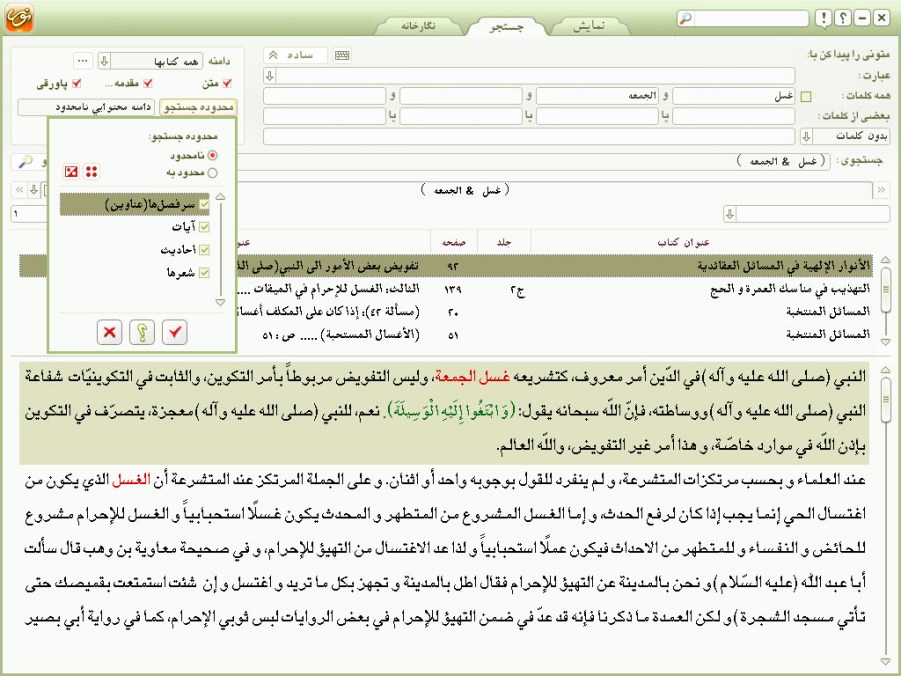Click the title bar search input field
Viewport: 901px width, 676px height.
click(750, 18)
